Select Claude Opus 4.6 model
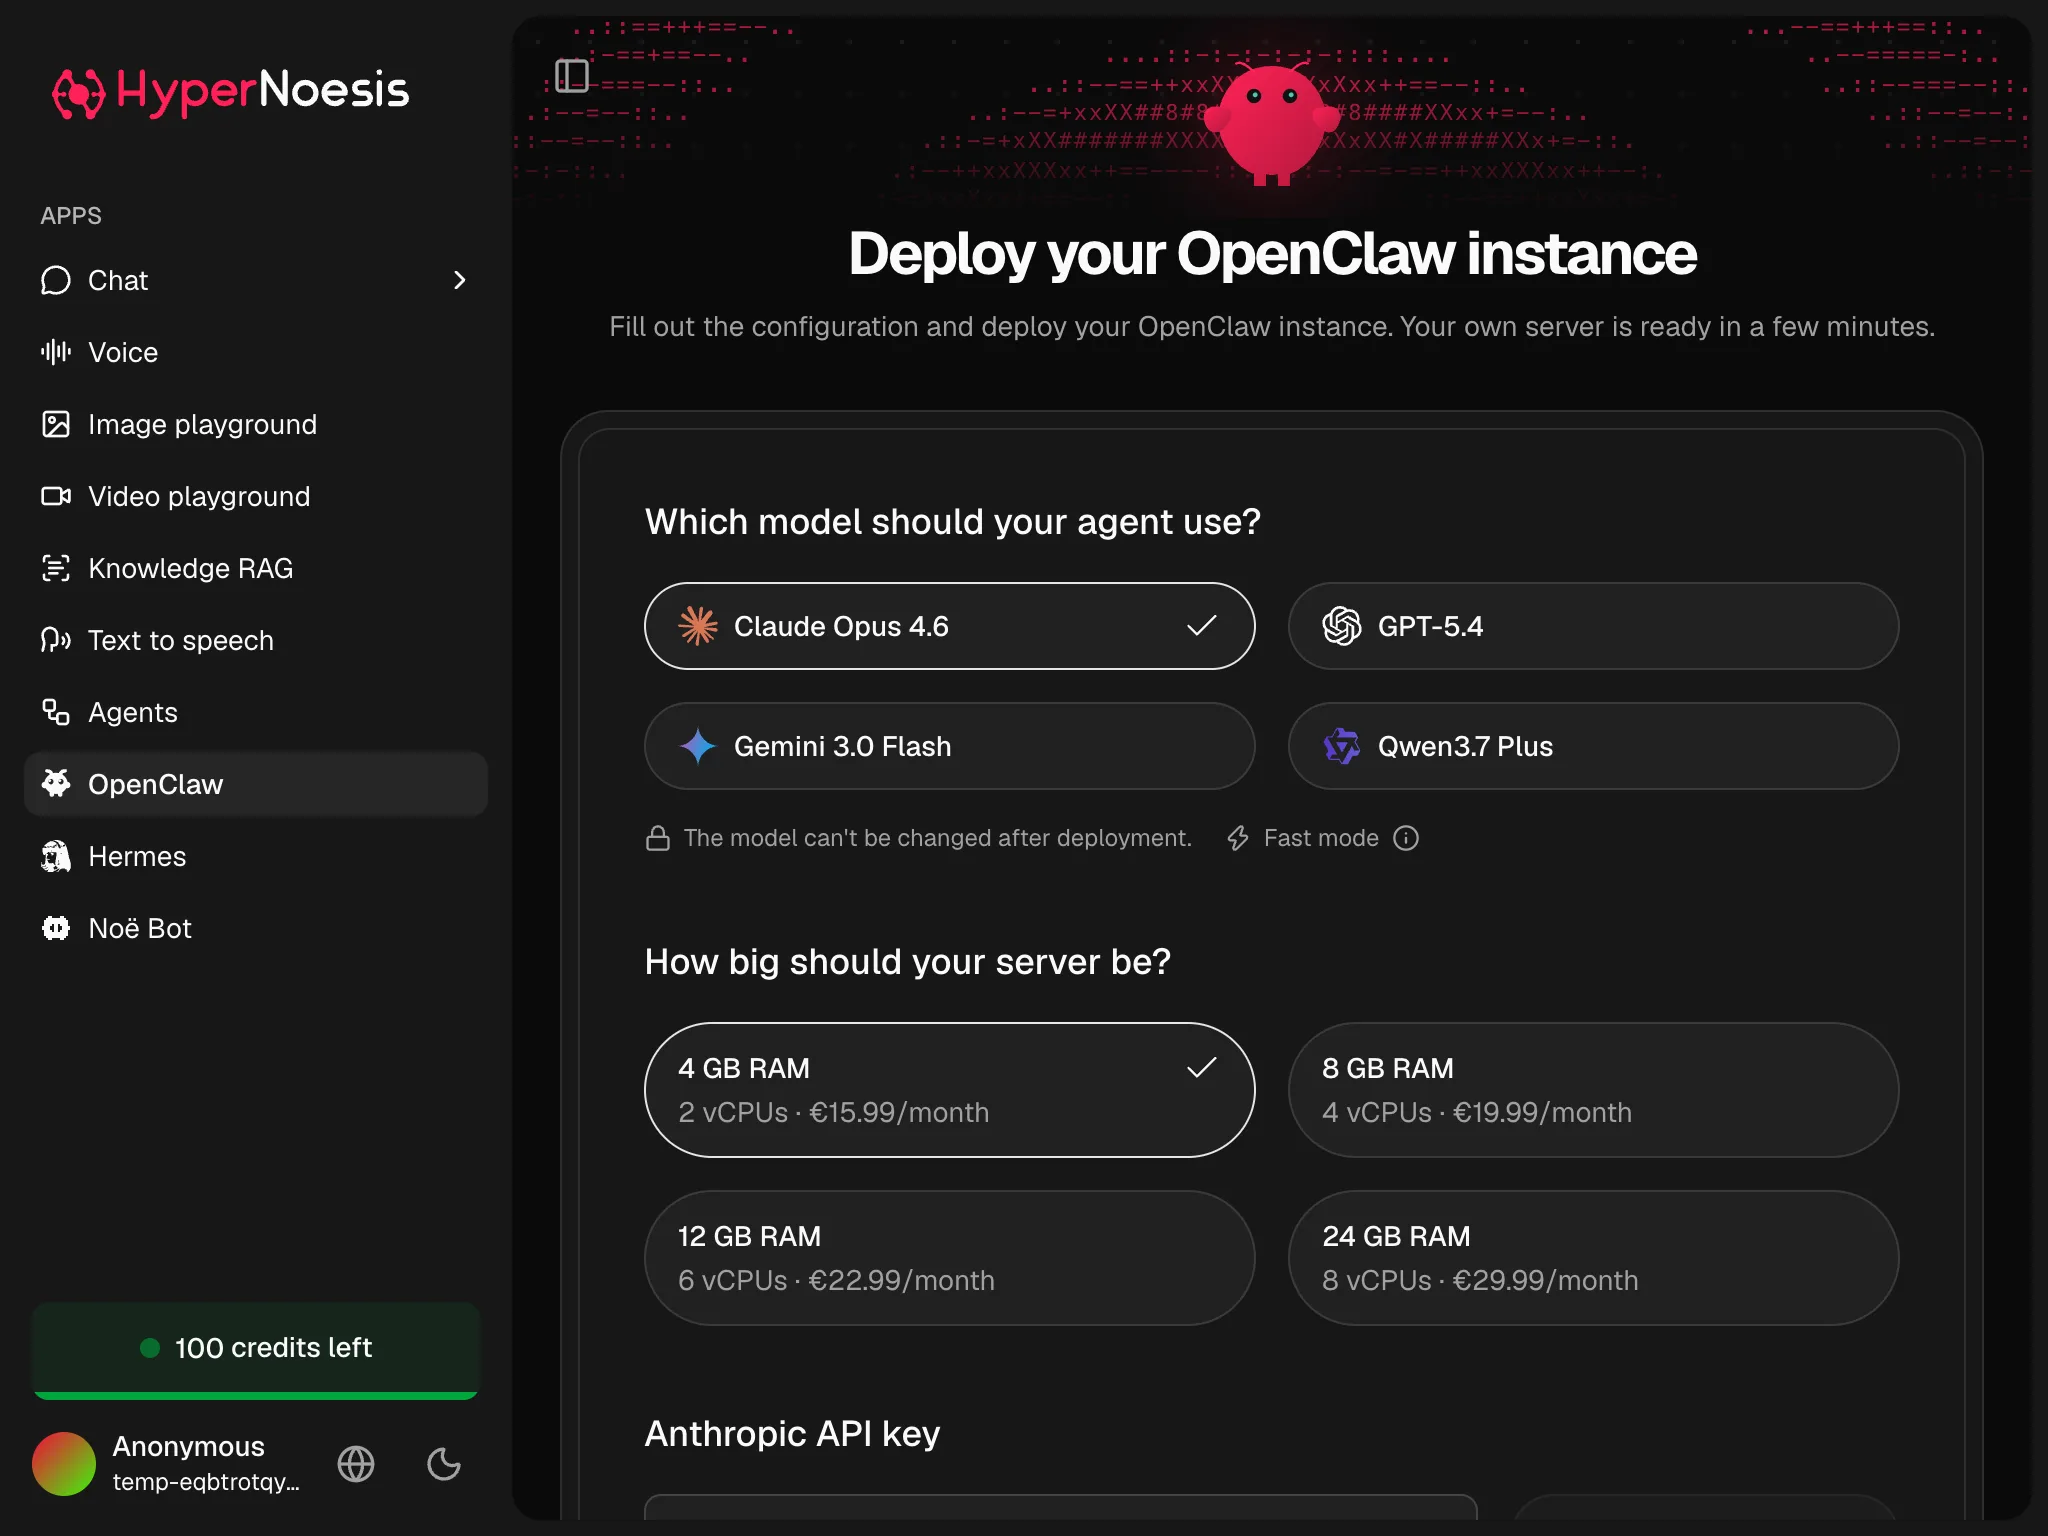2048x1536 pixels. click(950, 626)
